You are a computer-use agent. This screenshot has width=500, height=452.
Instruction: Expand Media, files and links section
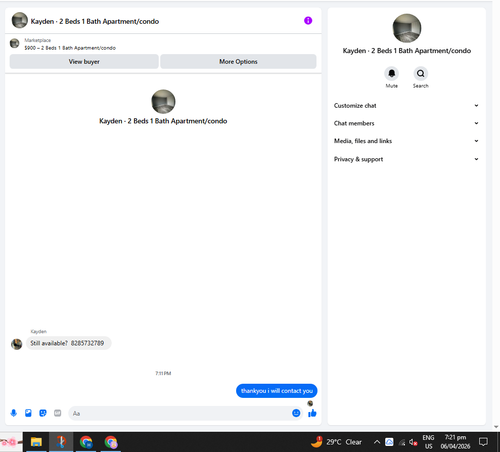pos(406,141)
